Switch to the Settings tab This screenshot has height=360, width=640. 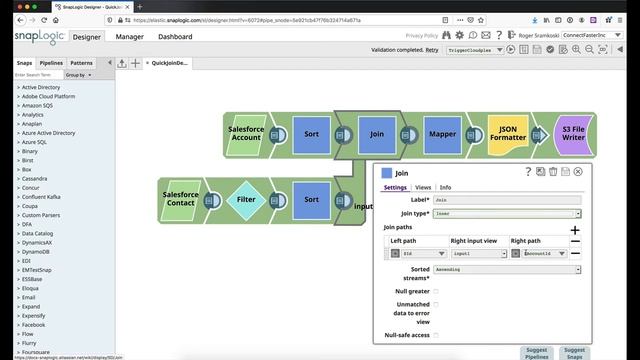click(x=395, y=187)
